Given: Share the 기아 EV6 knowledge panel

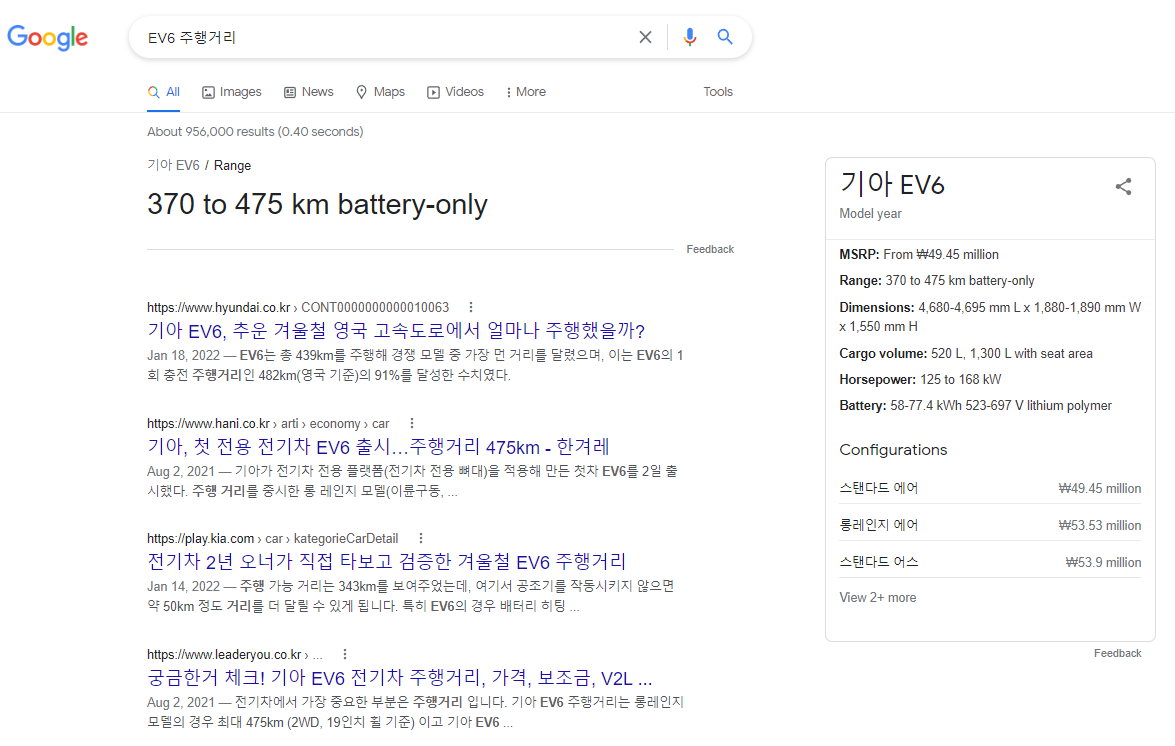Looking at the screenshot, I should (x=1123, y=185).
